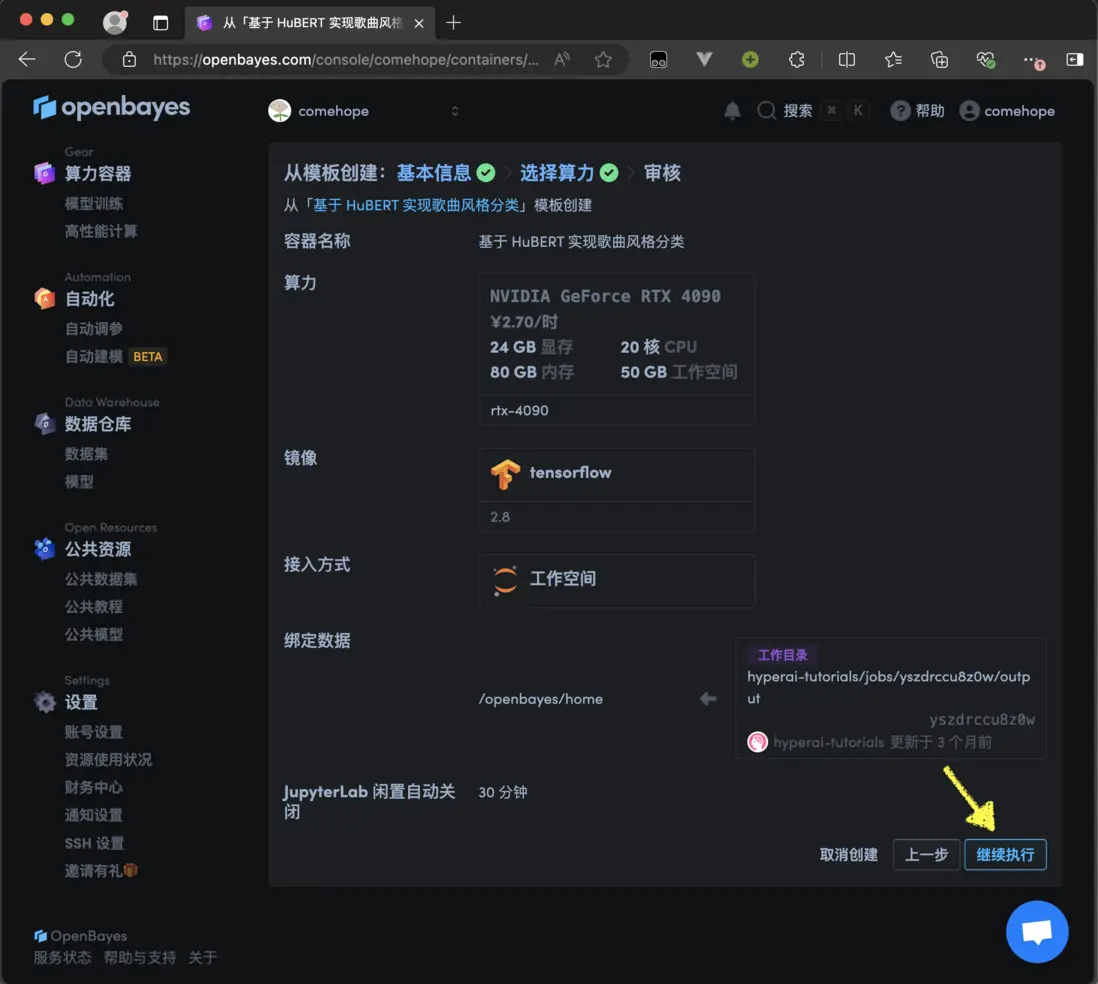Open 邀请有礼 in sidebar

102,871
